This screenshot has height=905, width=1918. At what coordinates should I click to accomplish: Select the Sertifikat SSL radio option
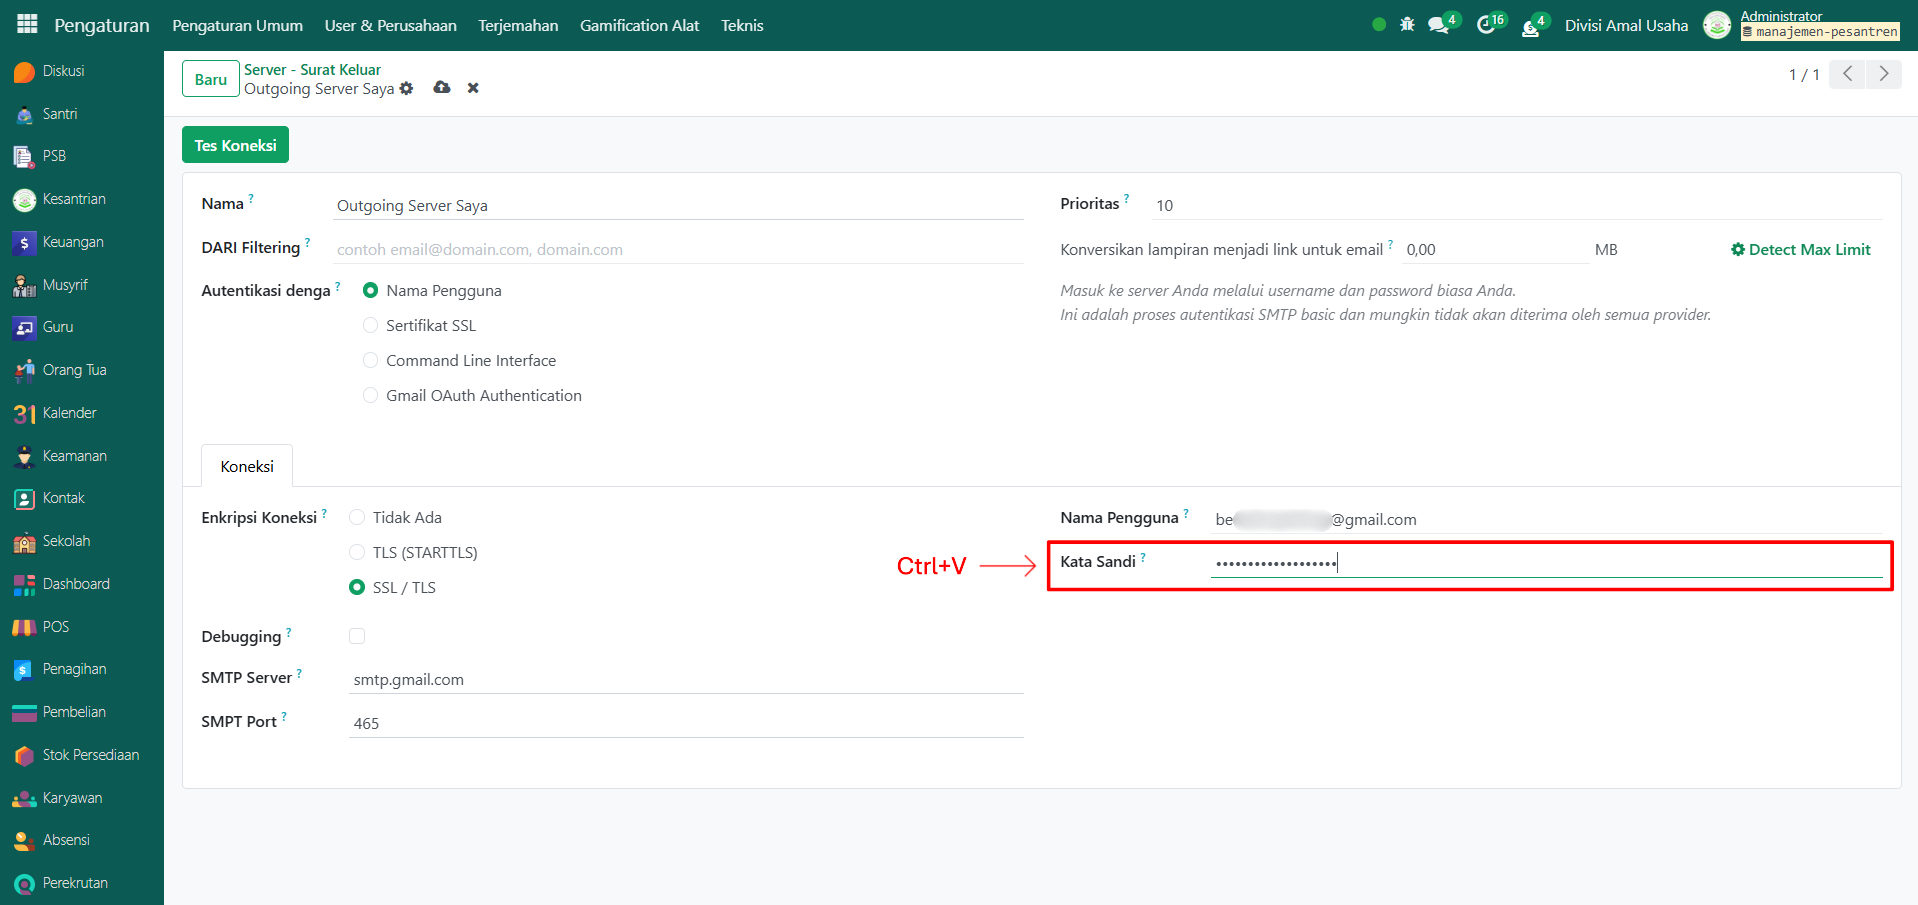pyautogui.click(x=371, y=326)
